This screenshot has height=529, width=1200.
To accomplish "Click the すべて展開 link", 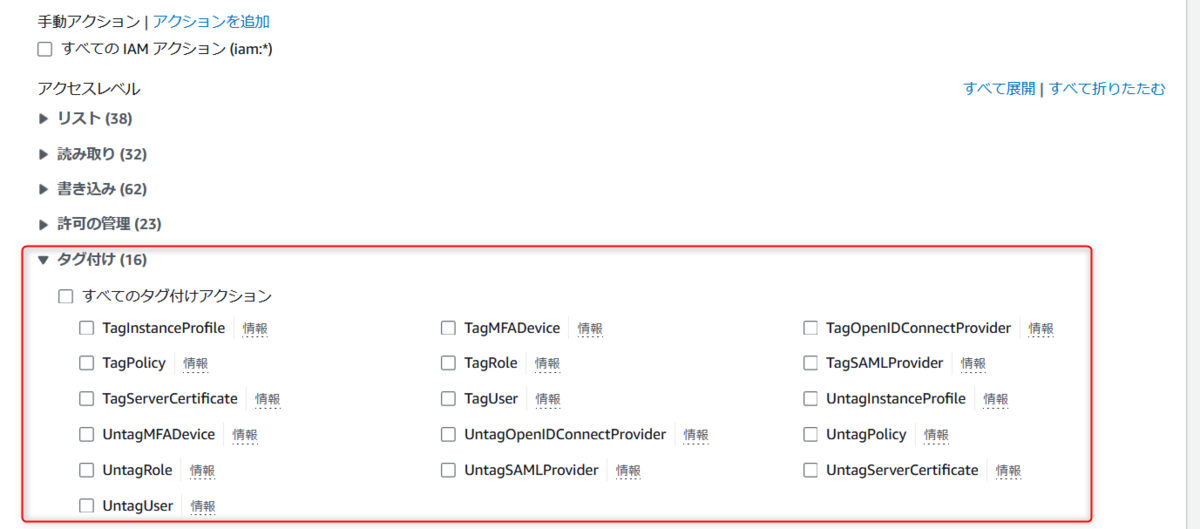I will (999, 88).
